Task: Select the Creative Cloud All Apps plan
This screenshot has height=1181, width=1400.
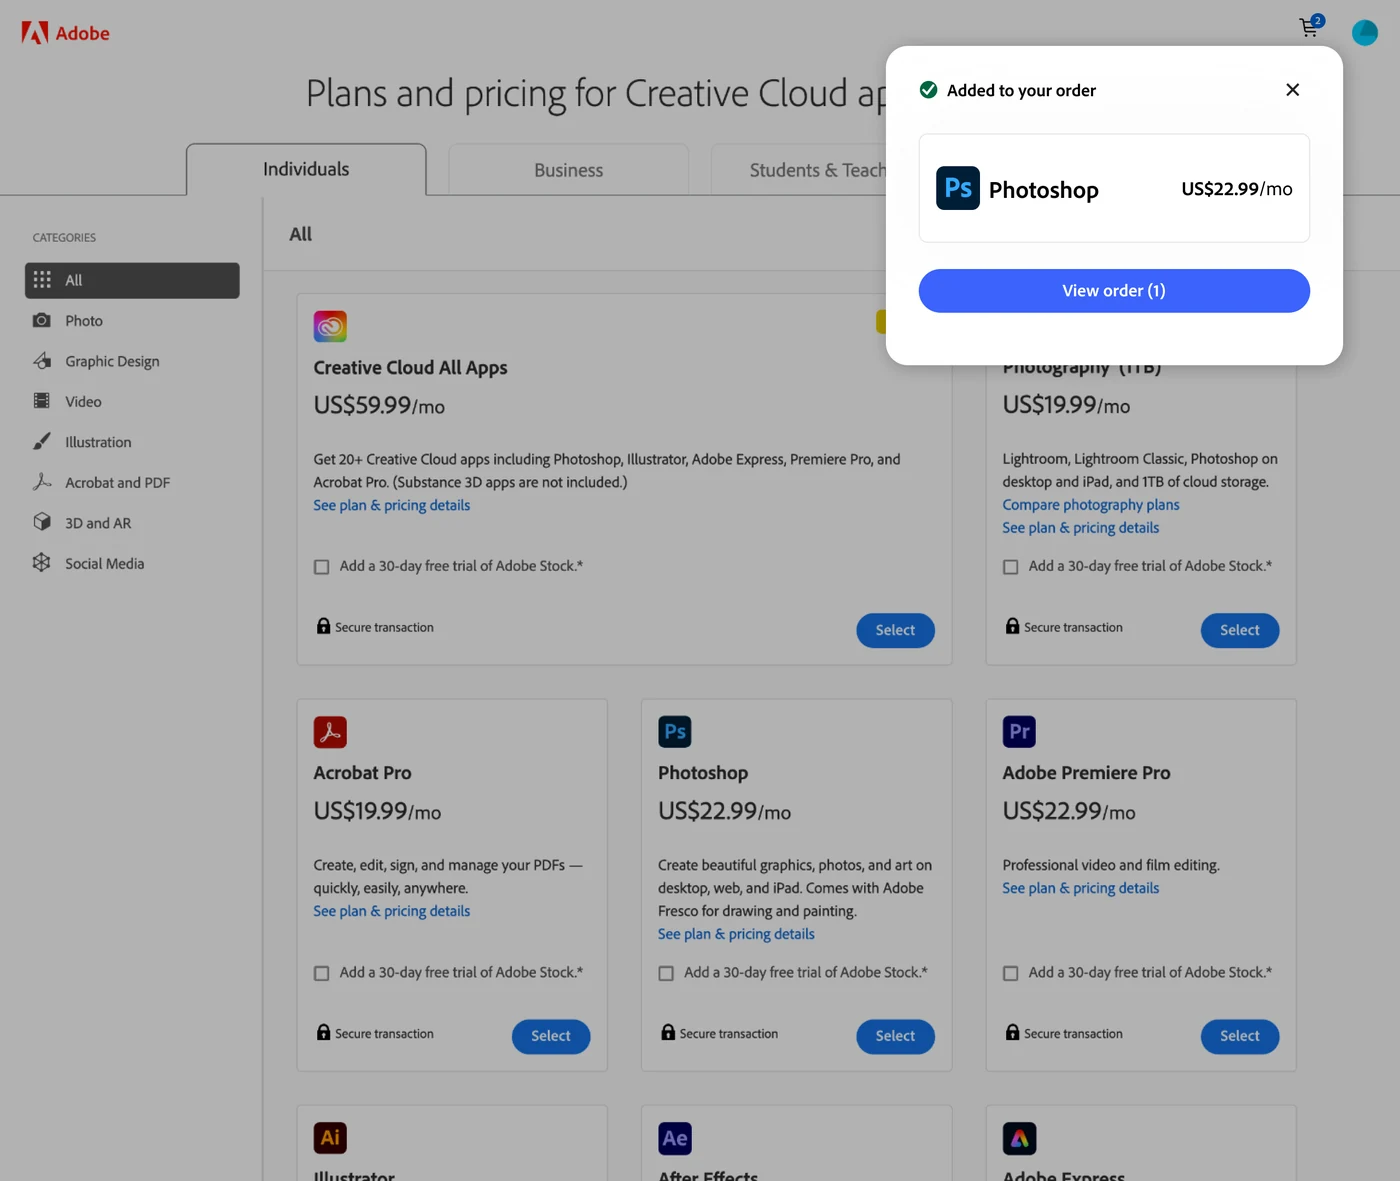Action: pyautogui.click(x=895, y=630)
